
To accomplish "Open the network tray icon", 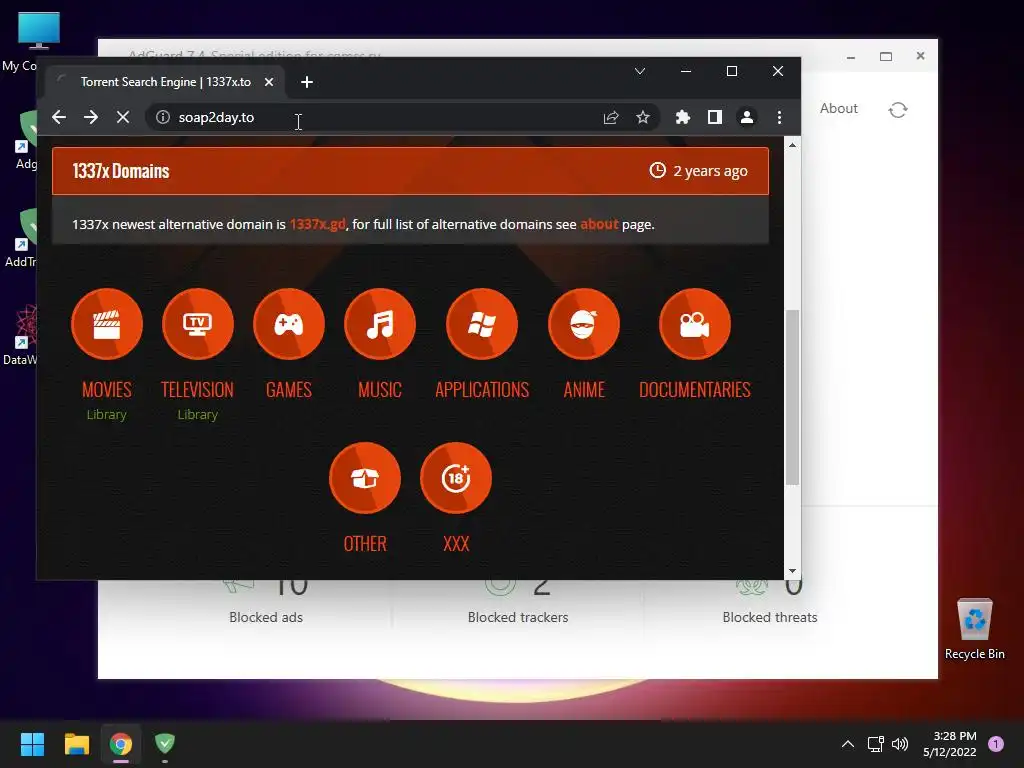I will [875, 744].
